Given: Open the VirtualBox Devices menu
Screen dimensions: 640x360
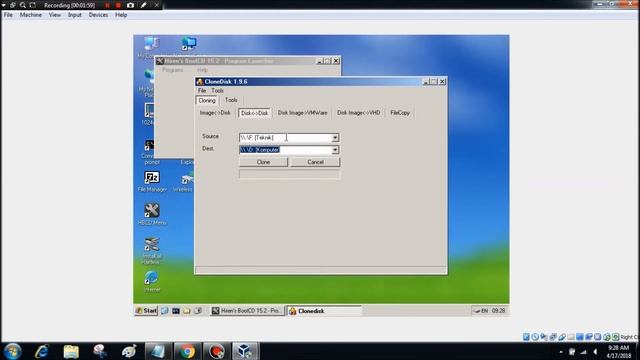Looking at the screenshot, I should pyautogui.click(x=98, y=15).
